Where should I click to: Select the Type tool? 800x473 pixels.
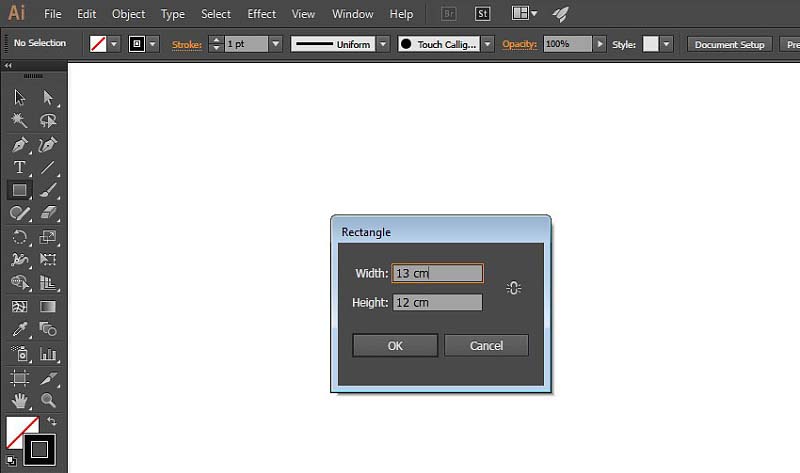pyautogui.click(x=19, y=167)
